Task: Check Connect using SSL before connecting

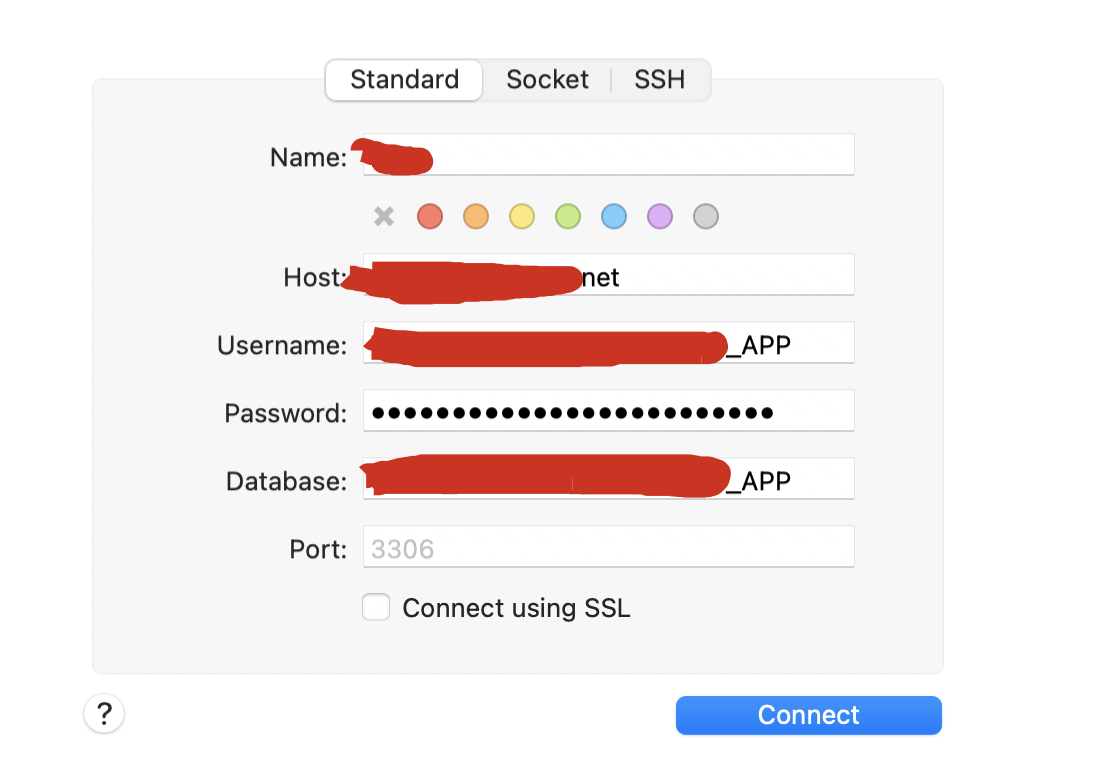Action: click(376, 607)
